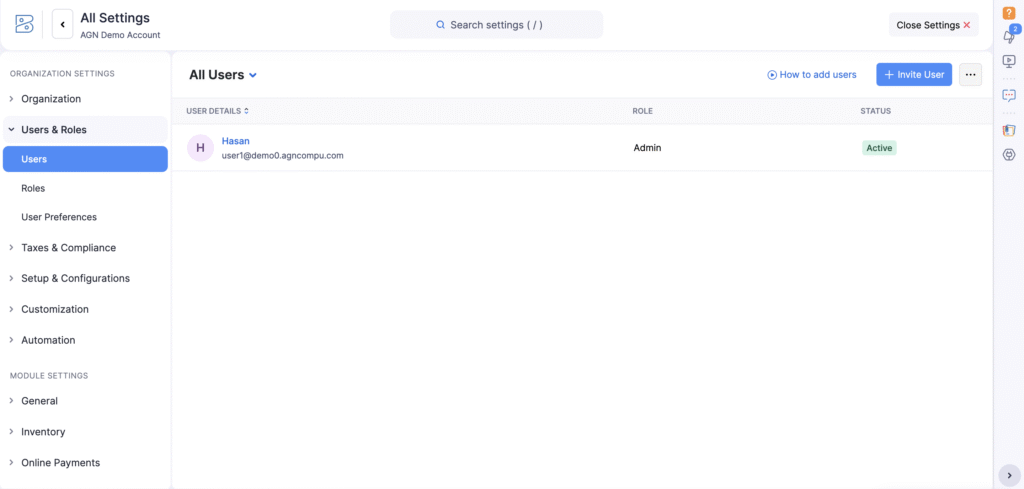Viewport: 1024px width, 489px height.
Task: Click the Admin role cell
Action: click(647, 148)
